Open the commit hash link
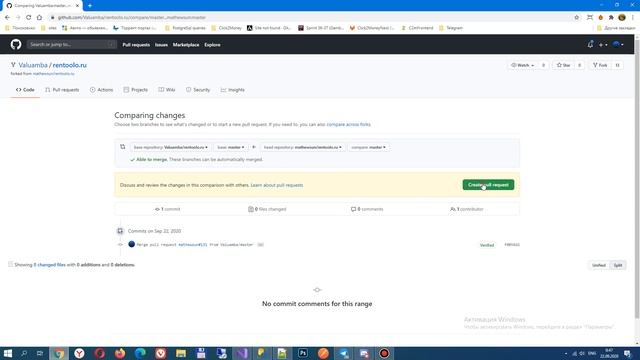The width and height of the screenshot is (640, 360). (x=512, y=245)
